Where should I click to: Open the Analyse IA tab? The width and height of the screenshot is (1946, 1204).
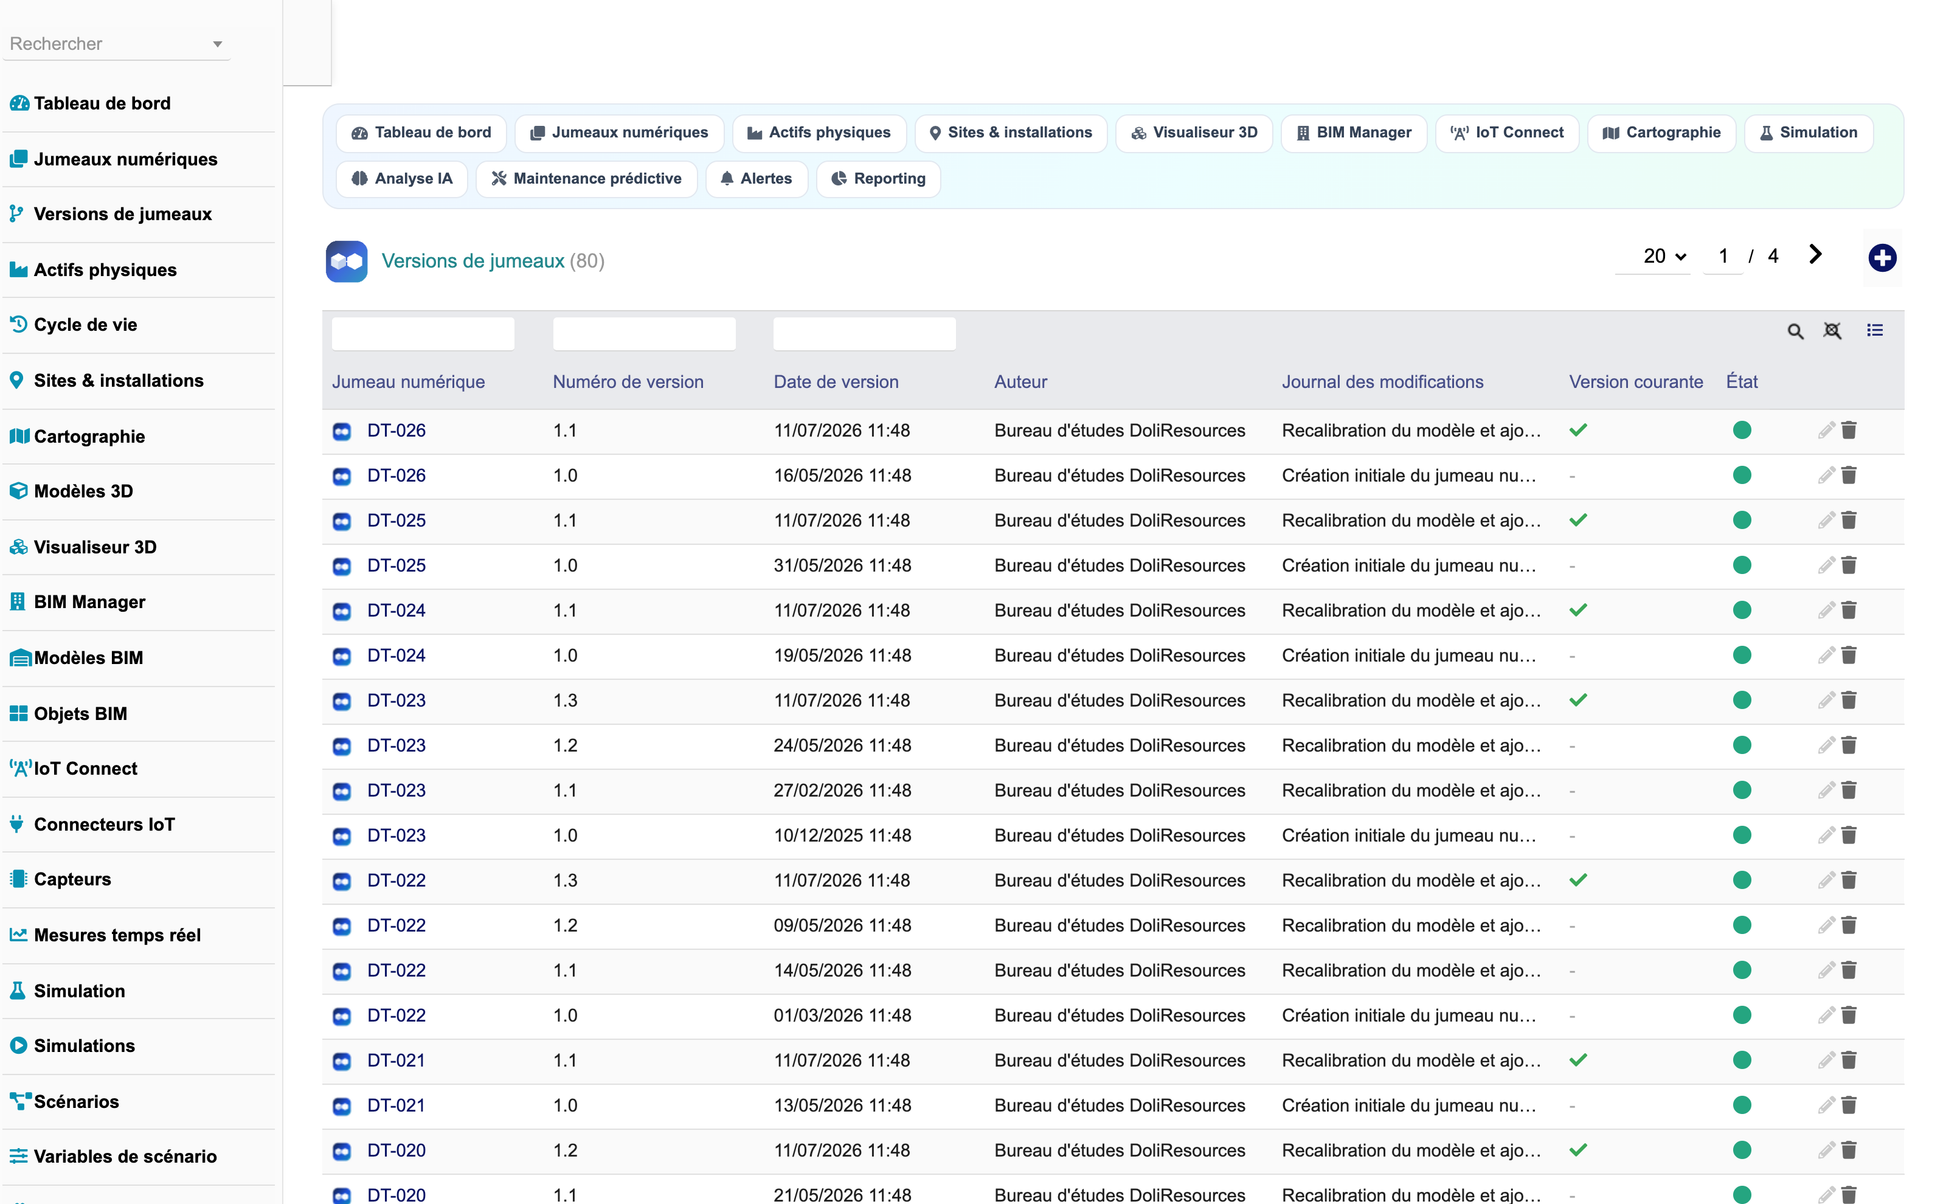(402, 179)
